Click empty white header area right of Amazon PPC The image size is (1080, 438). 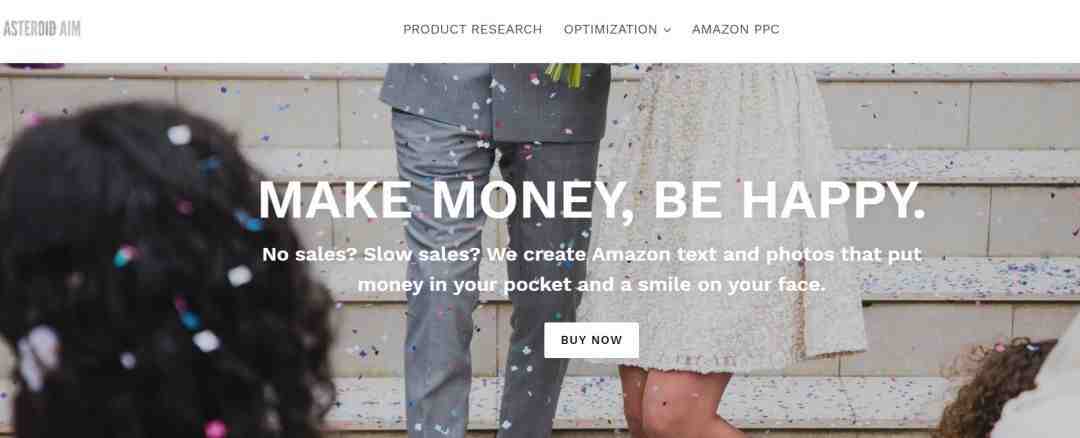[x=930, y=30]
